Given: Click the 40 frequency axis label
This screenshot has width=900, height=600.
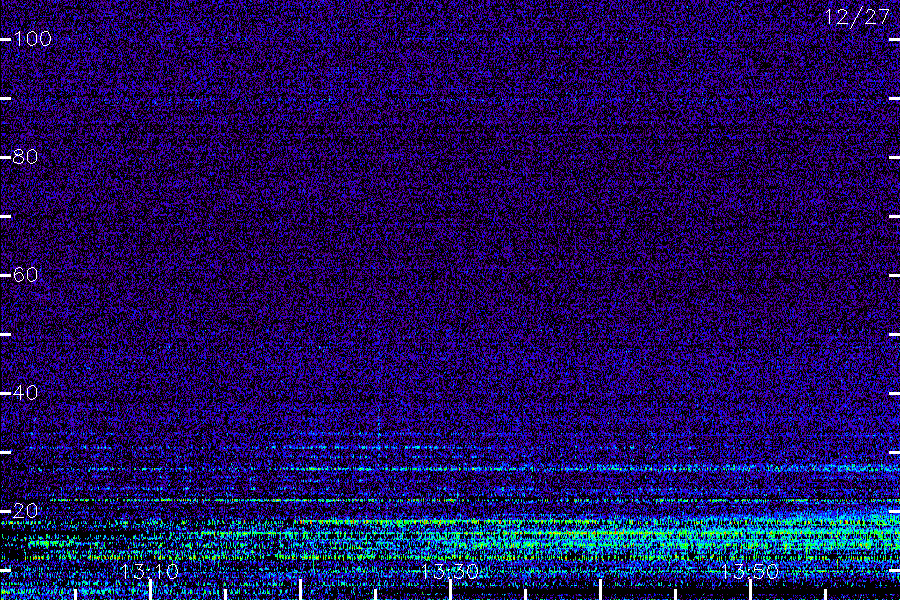Looking at the screenshot, I should (25, 393).
